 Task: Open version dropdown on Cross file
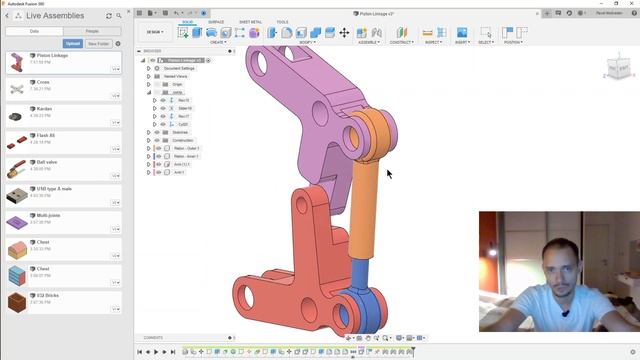click(116, 96)
